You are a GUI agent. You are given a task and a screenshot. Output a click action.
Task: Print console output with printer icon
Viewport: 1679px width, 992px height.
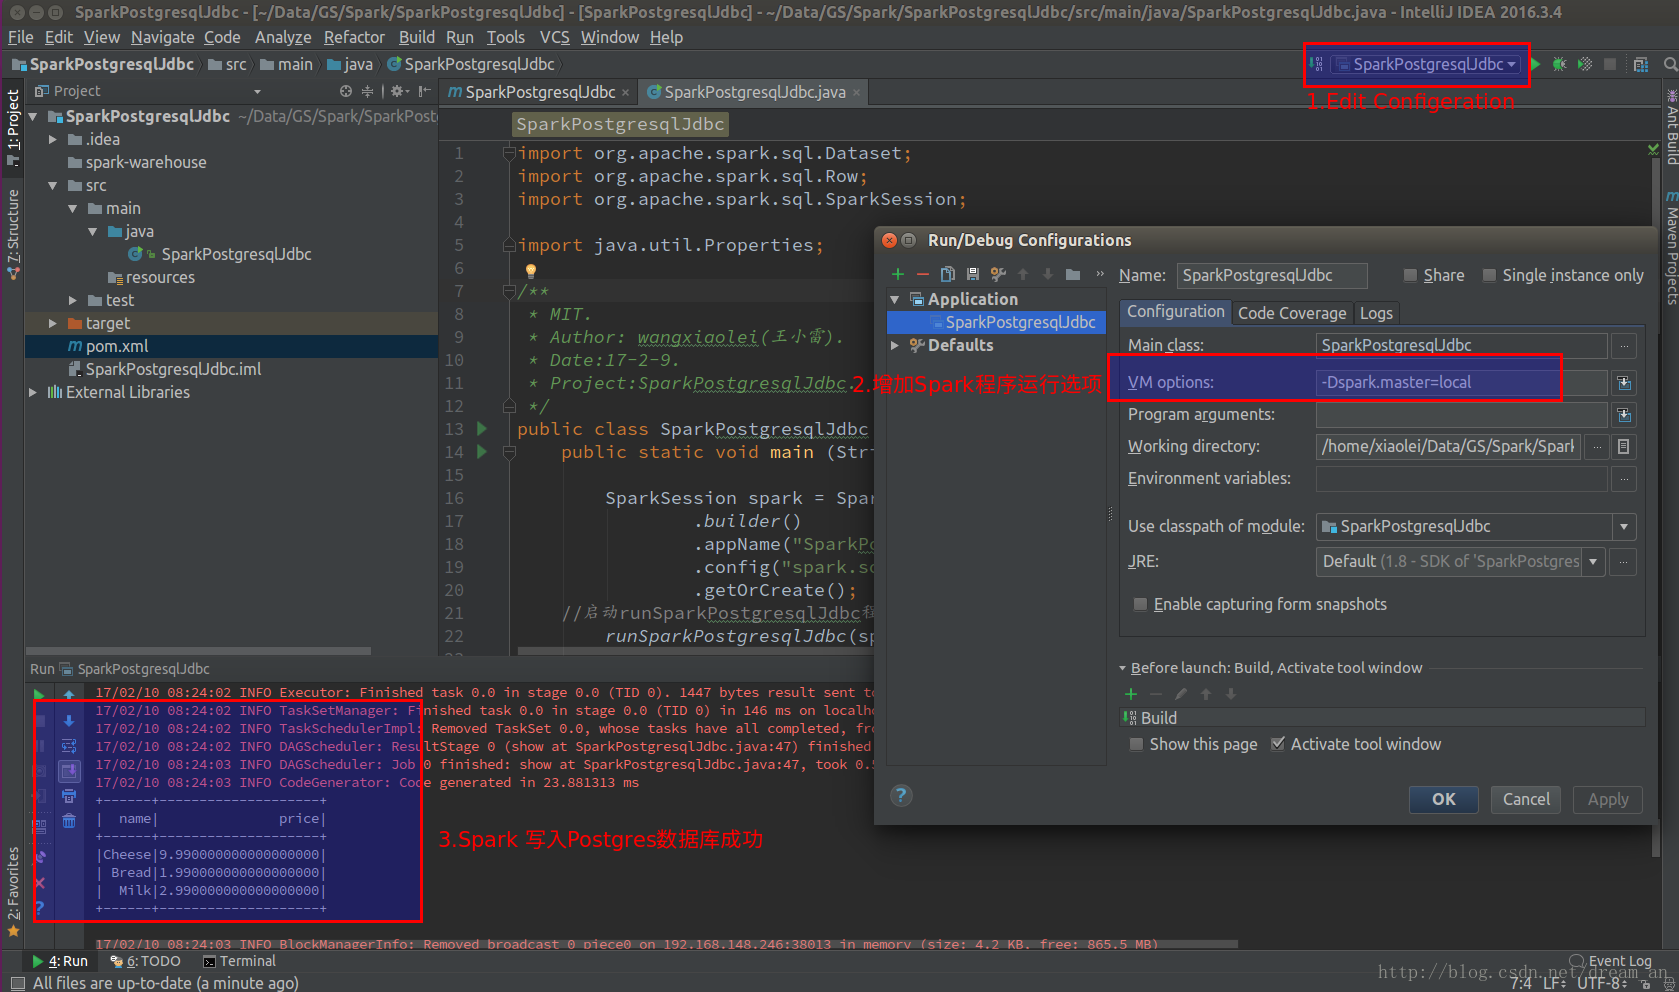[69, 796]
